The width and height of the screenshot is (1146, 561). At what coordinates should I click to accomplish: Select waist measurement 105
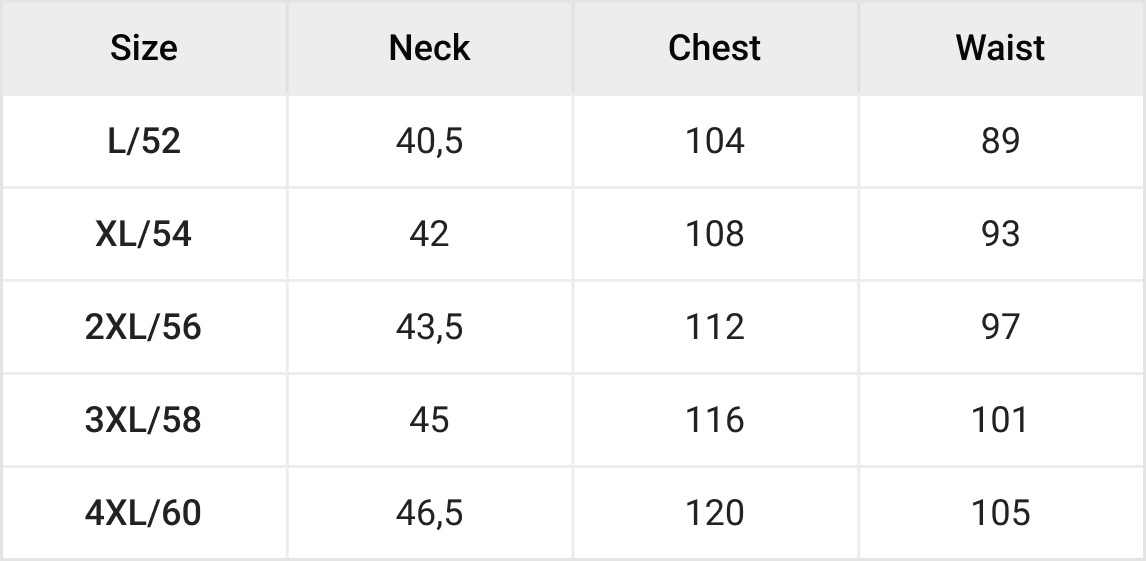[x=1000, y=513]
